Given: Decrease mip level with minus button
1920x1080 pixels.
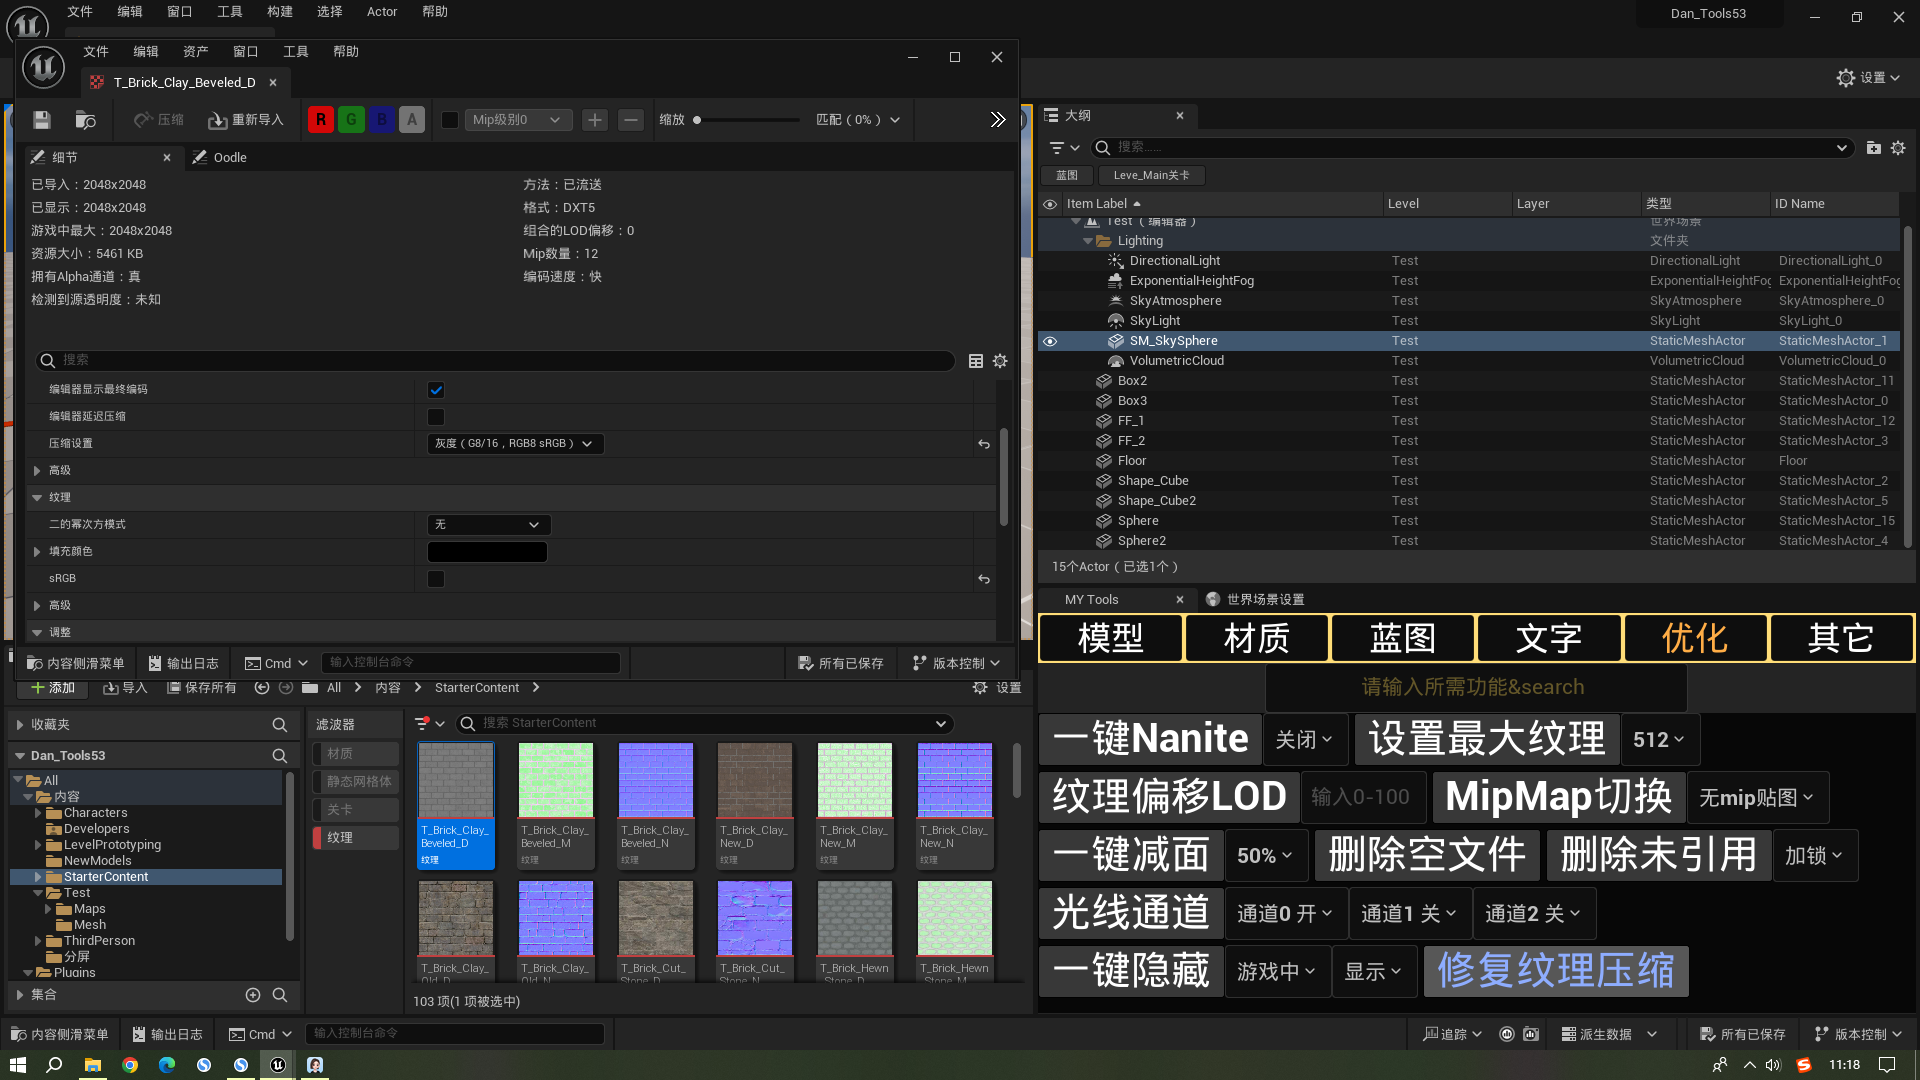Looking at the screenshot, I should pyautogui.click(x=630, y=120).
